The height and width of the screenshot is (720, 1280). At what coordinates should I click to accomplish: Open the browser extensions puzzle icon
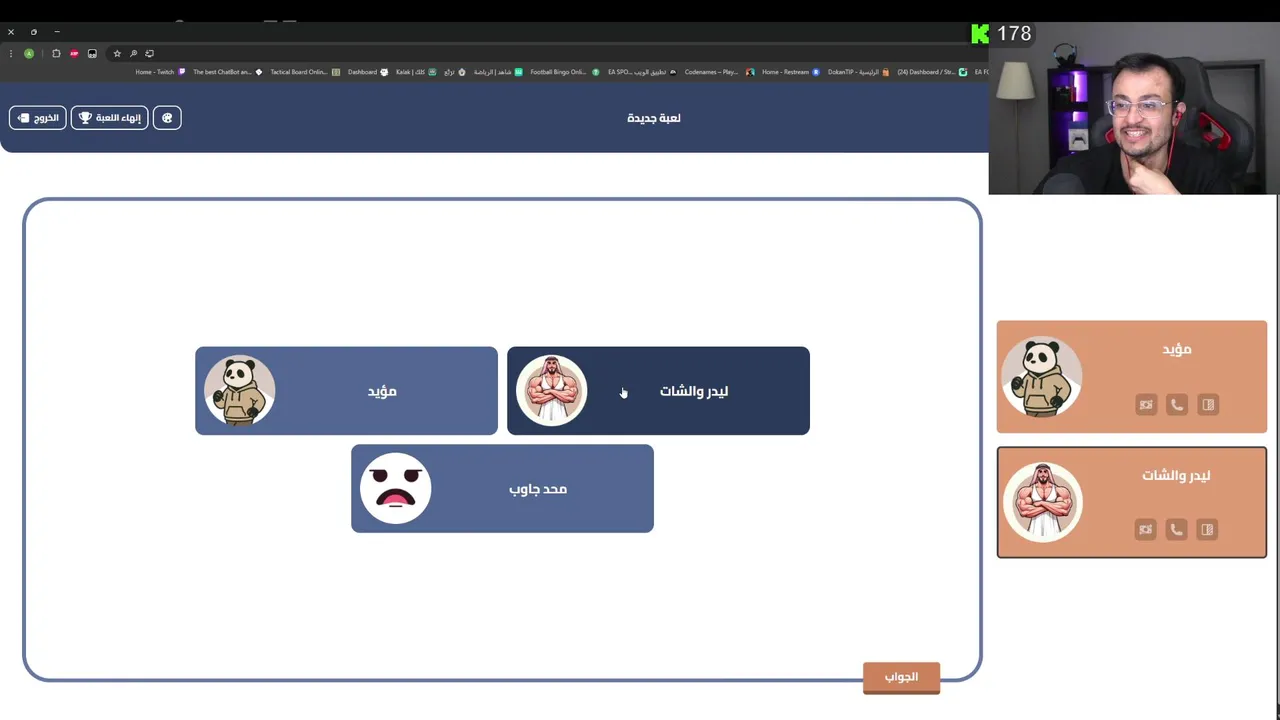coord(56,54)
